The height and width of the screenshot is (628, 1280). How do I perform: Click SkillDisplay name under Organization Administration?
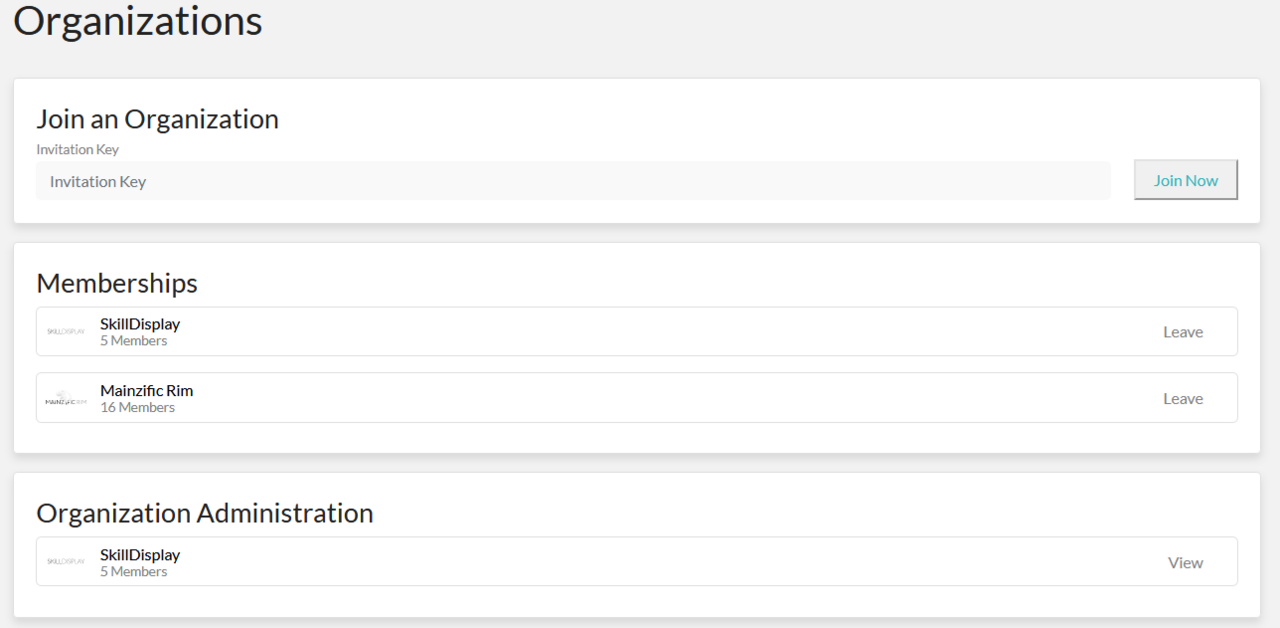click(140, 555)
